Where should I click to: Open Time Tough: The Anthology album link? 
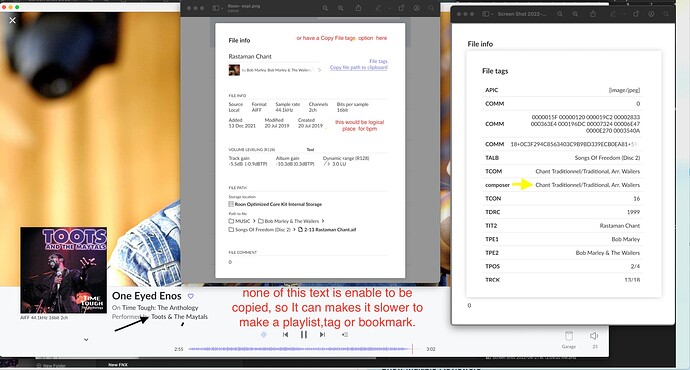tap(160, 308)
